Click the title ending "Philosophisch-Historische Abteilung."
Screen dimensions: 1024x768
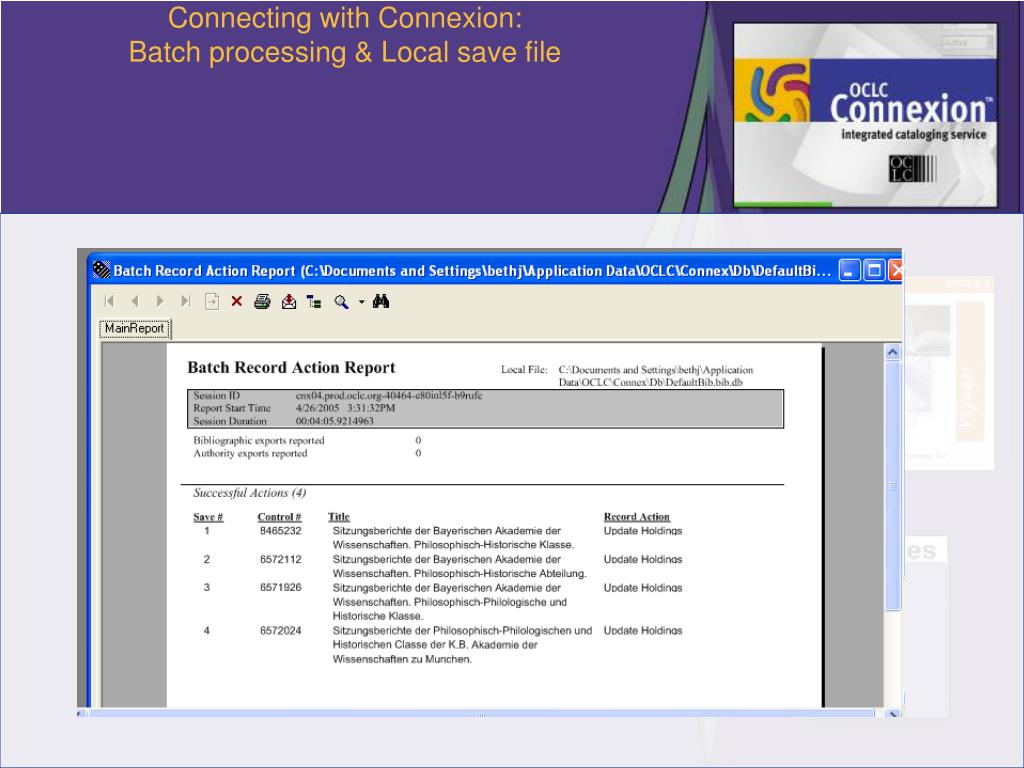click(x=460, y=567)
